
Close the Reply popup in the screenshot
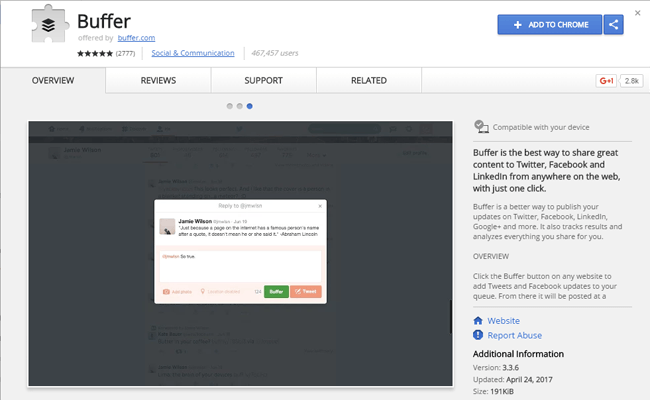320,206
